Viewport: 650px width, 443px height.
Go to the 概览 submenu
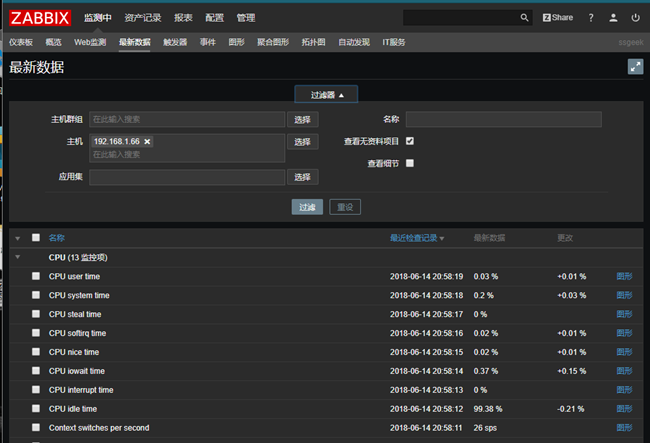[53, 42]
